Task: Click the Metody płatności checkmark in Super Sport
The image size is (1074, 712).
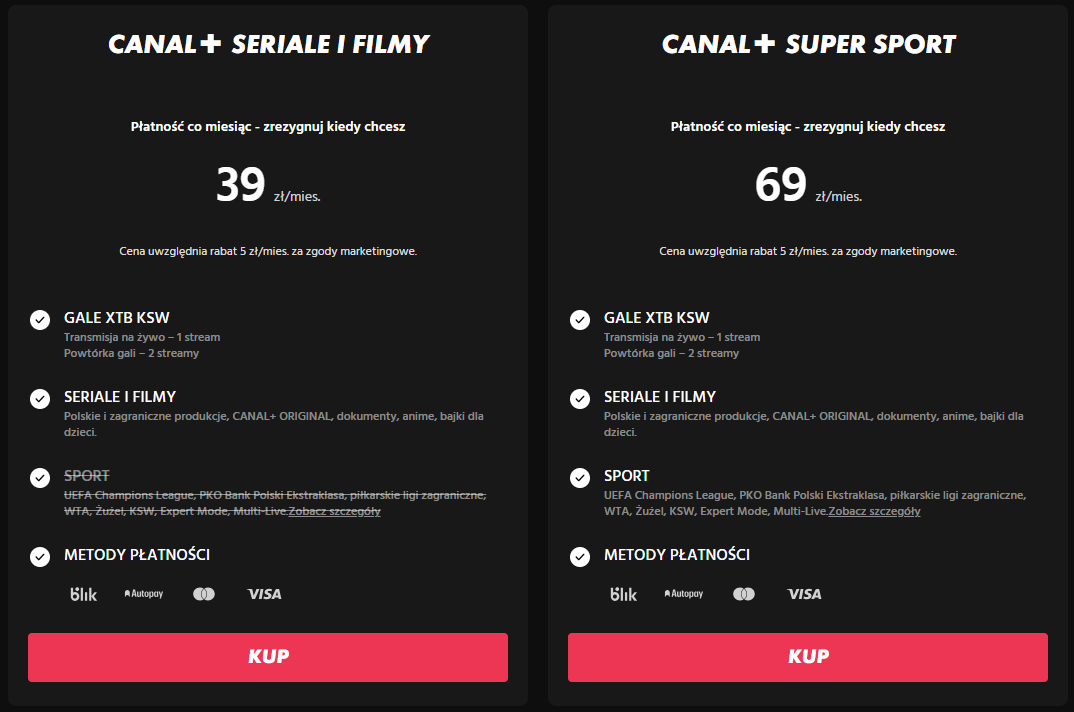Action: point(580,557)
